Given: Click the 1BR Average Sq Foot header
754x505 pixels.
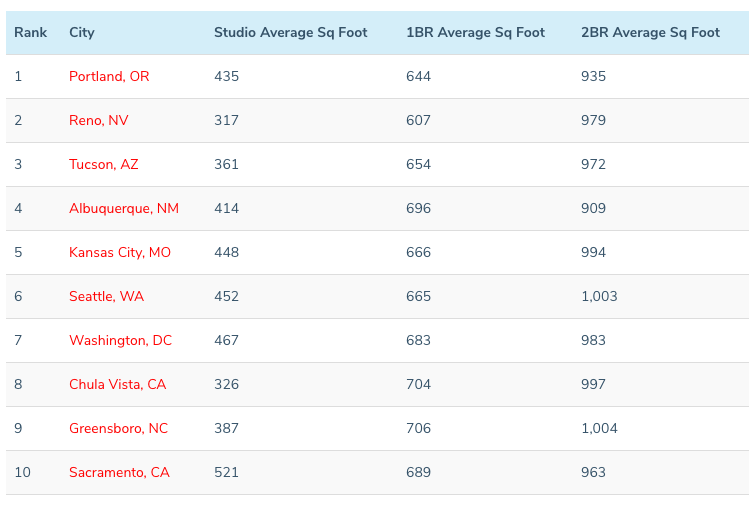Looking at the screenshot, I should (475, 33).
